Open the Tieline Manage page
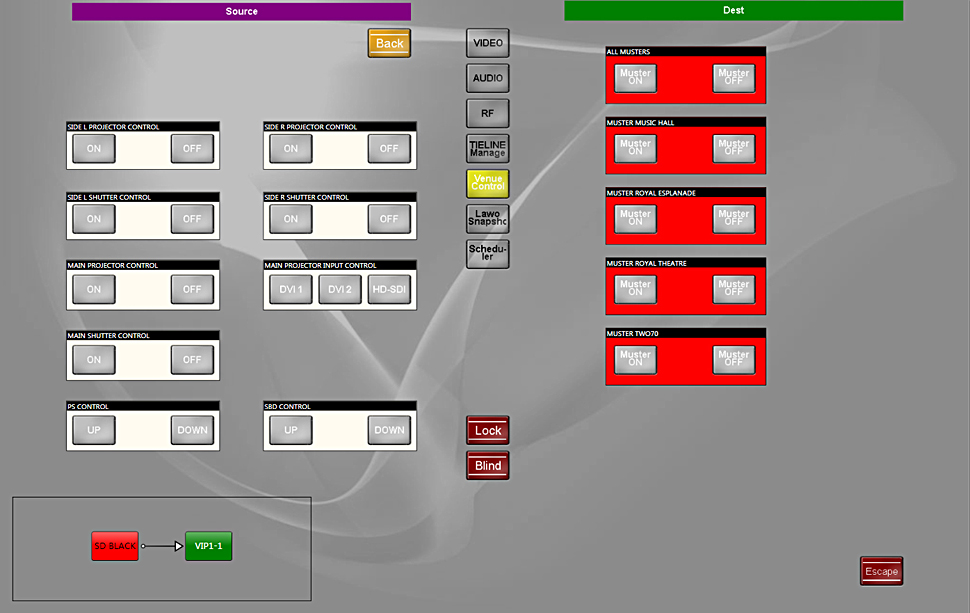Image resolution: width=970 pixels, height=613 pixels. tap(488, 149)
